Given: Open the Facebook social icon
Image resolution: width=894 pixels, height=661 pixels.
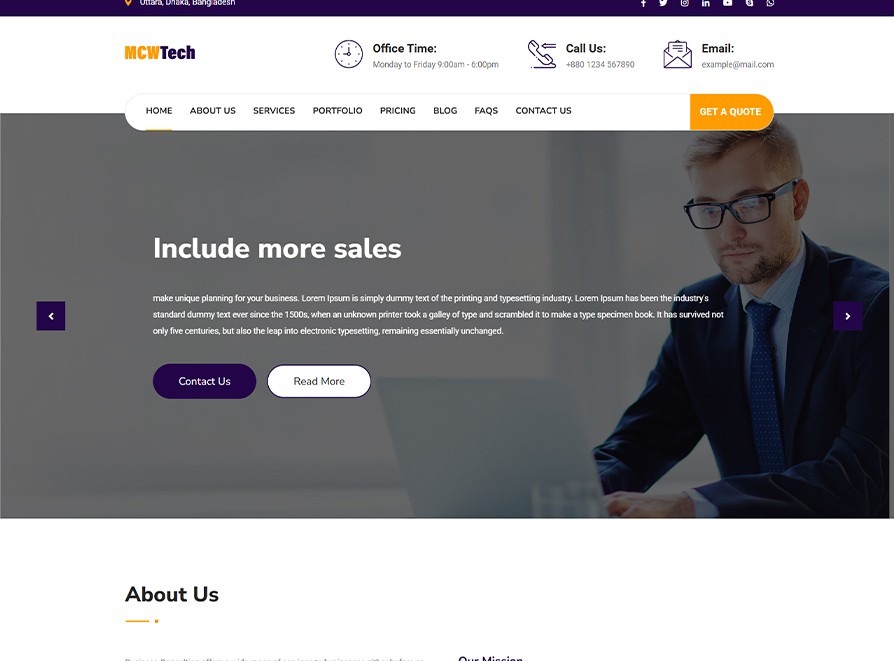Looking at the screenshot, I should pyautogui.click(x=643, y=3).
